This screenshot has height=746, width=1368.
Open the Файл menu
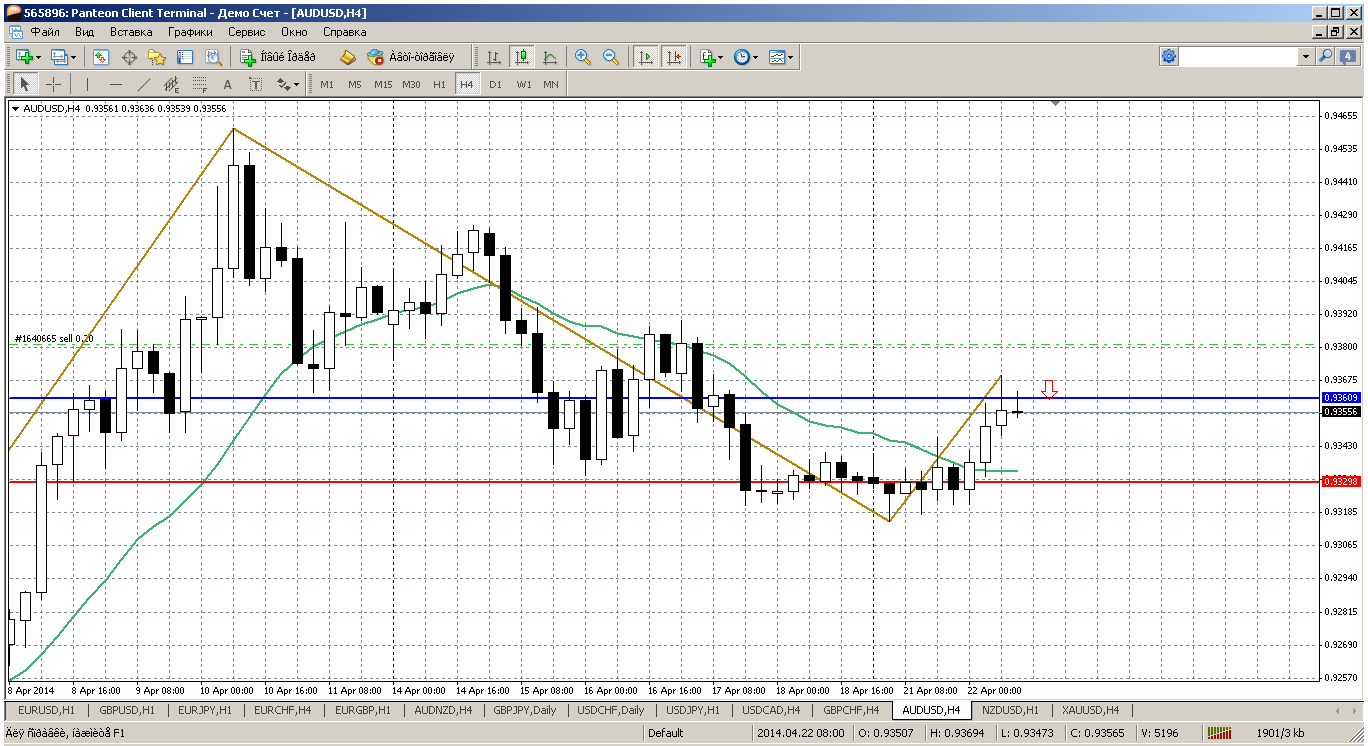click(45, 32)
